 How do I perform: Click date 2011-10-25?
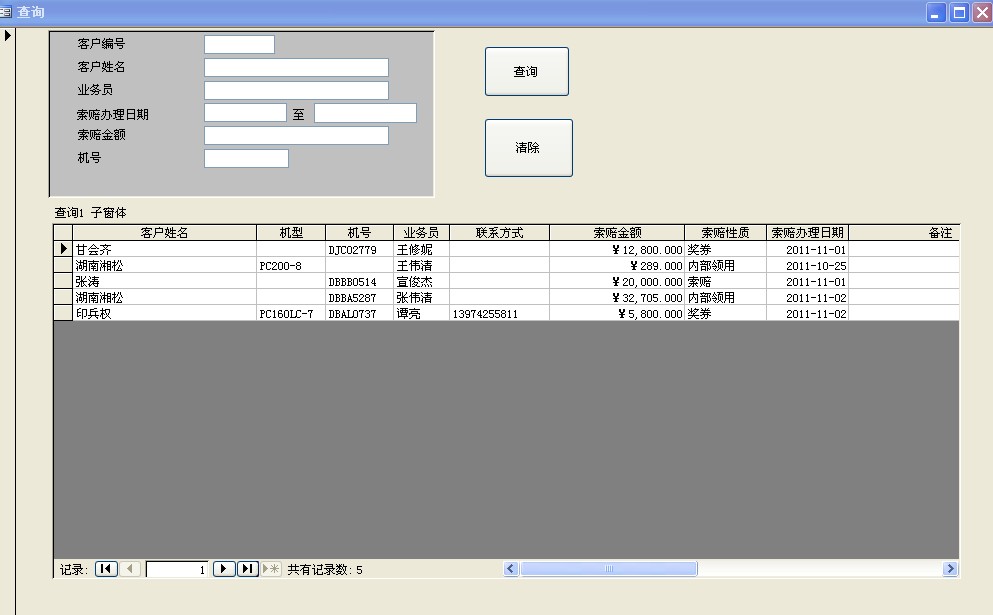pos(807,265)
